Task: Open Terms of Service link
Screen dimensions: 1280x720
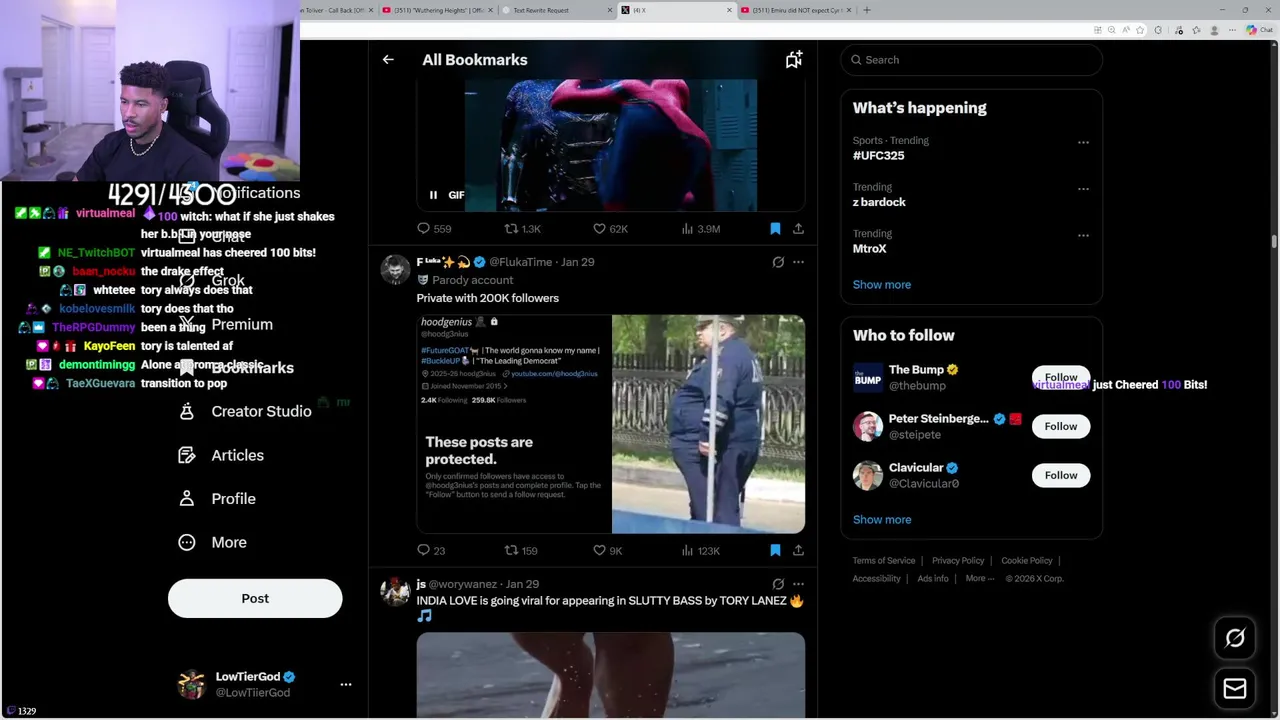Action: [884, 561]
